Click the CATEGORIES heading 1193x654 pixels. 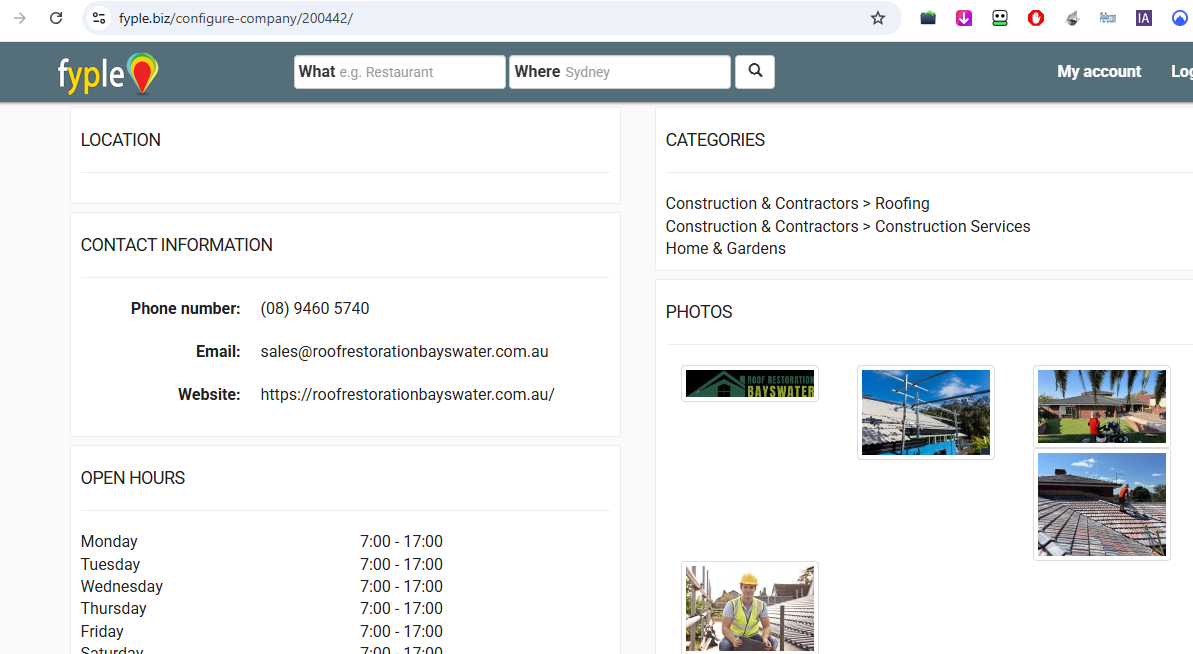(x=715, y=140)
